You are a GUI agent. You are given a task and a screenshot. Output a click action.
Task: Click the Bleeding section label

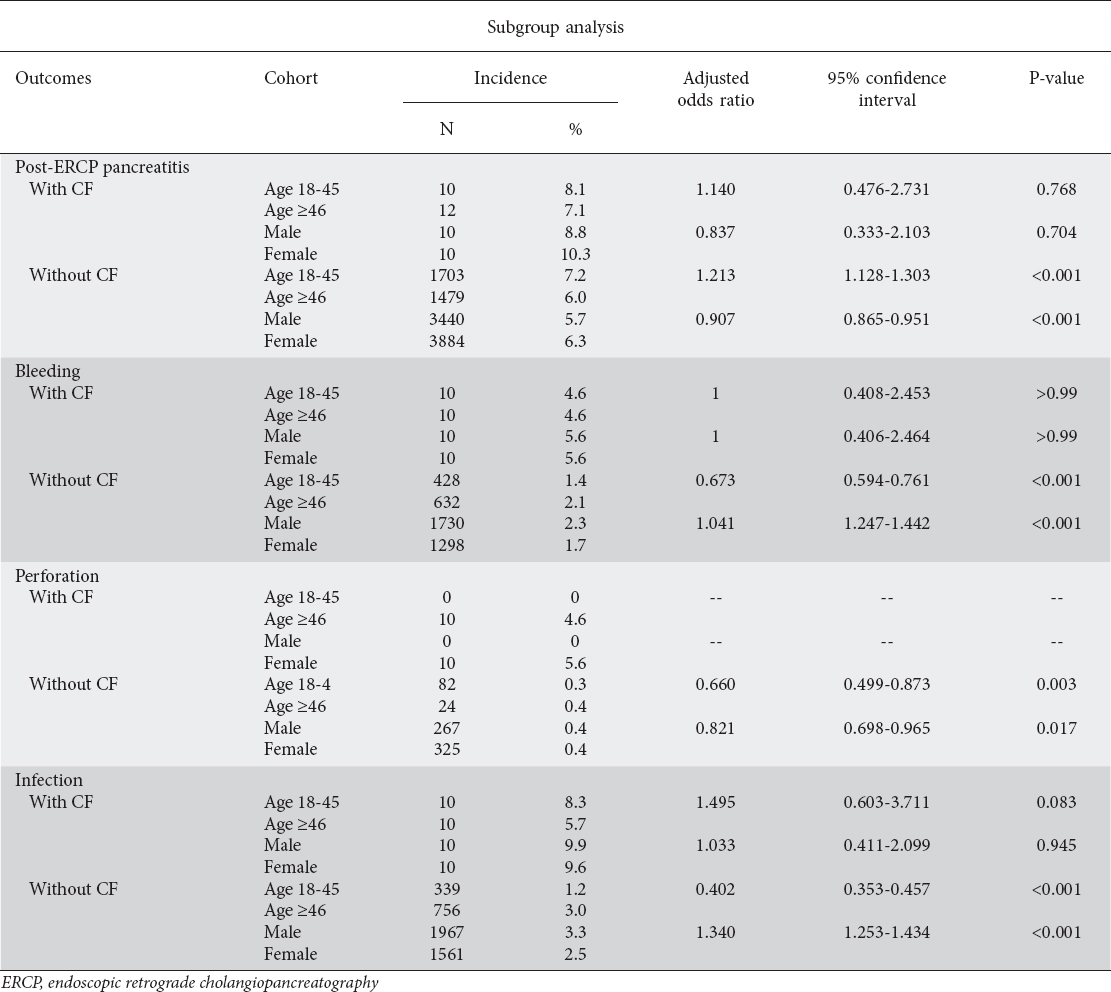(47, 371)
